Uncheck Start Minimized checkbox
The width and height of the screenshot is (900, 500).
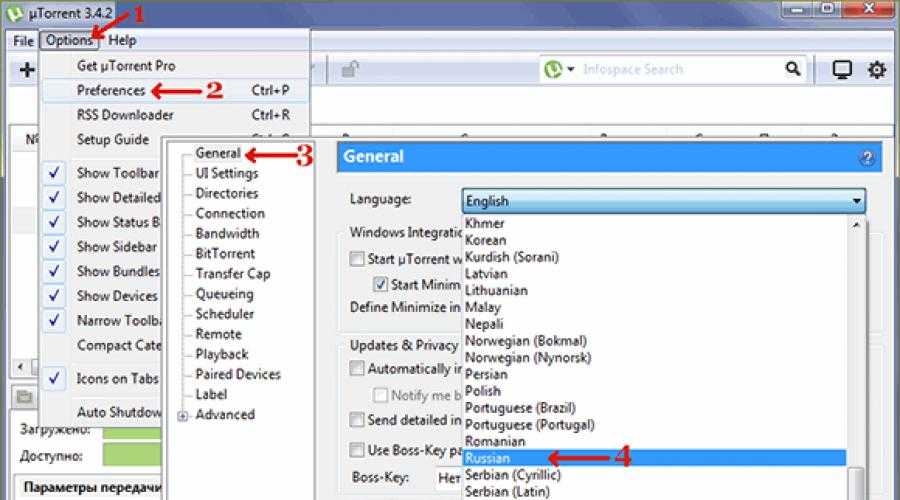(x=380, y=284)
